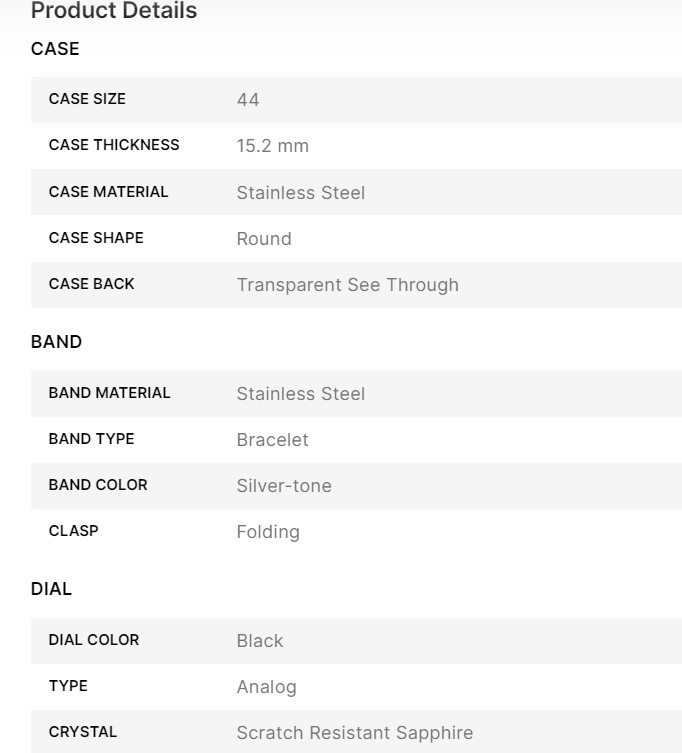Click the Transparent See Through value
This screenshot has height=753, width=682.
(347, 285)
